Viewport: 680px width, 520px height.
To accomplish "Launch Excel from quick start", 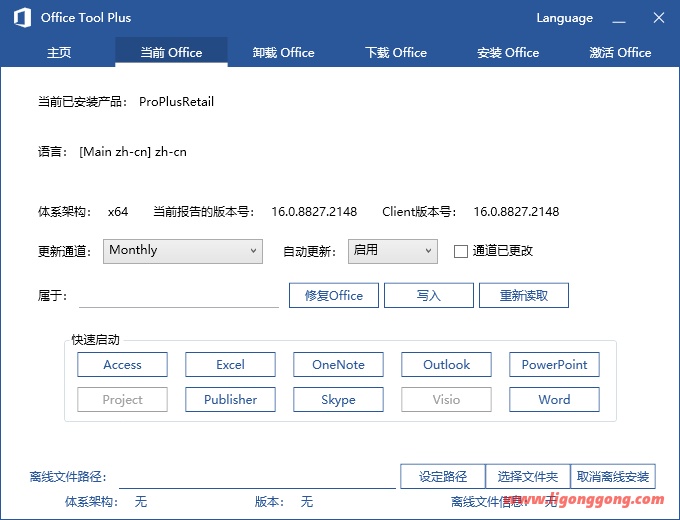I will pos(230,364).
